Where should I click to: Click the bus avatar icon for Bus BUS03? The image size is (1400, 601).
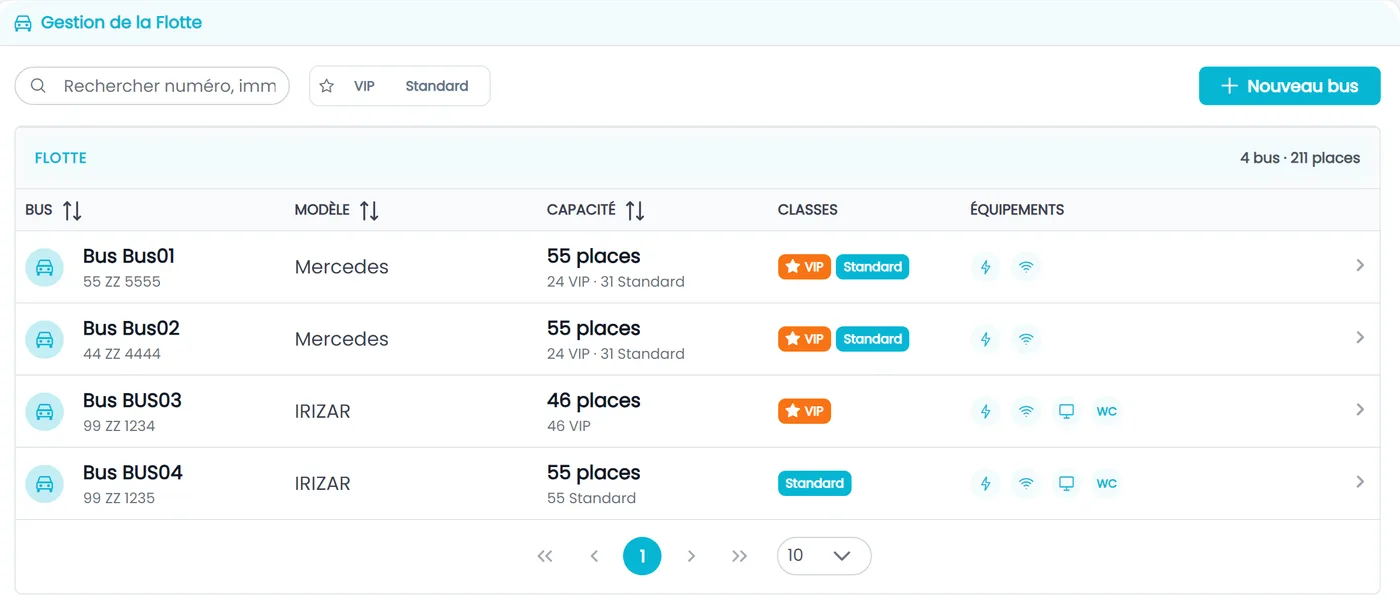44,411
